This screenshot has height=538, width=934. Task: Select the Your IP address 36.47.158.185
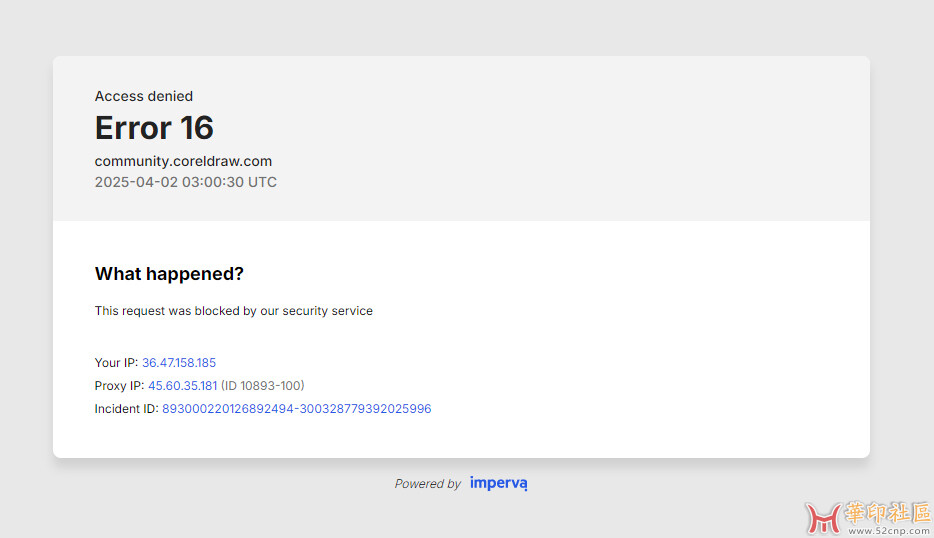pos(179,363)
